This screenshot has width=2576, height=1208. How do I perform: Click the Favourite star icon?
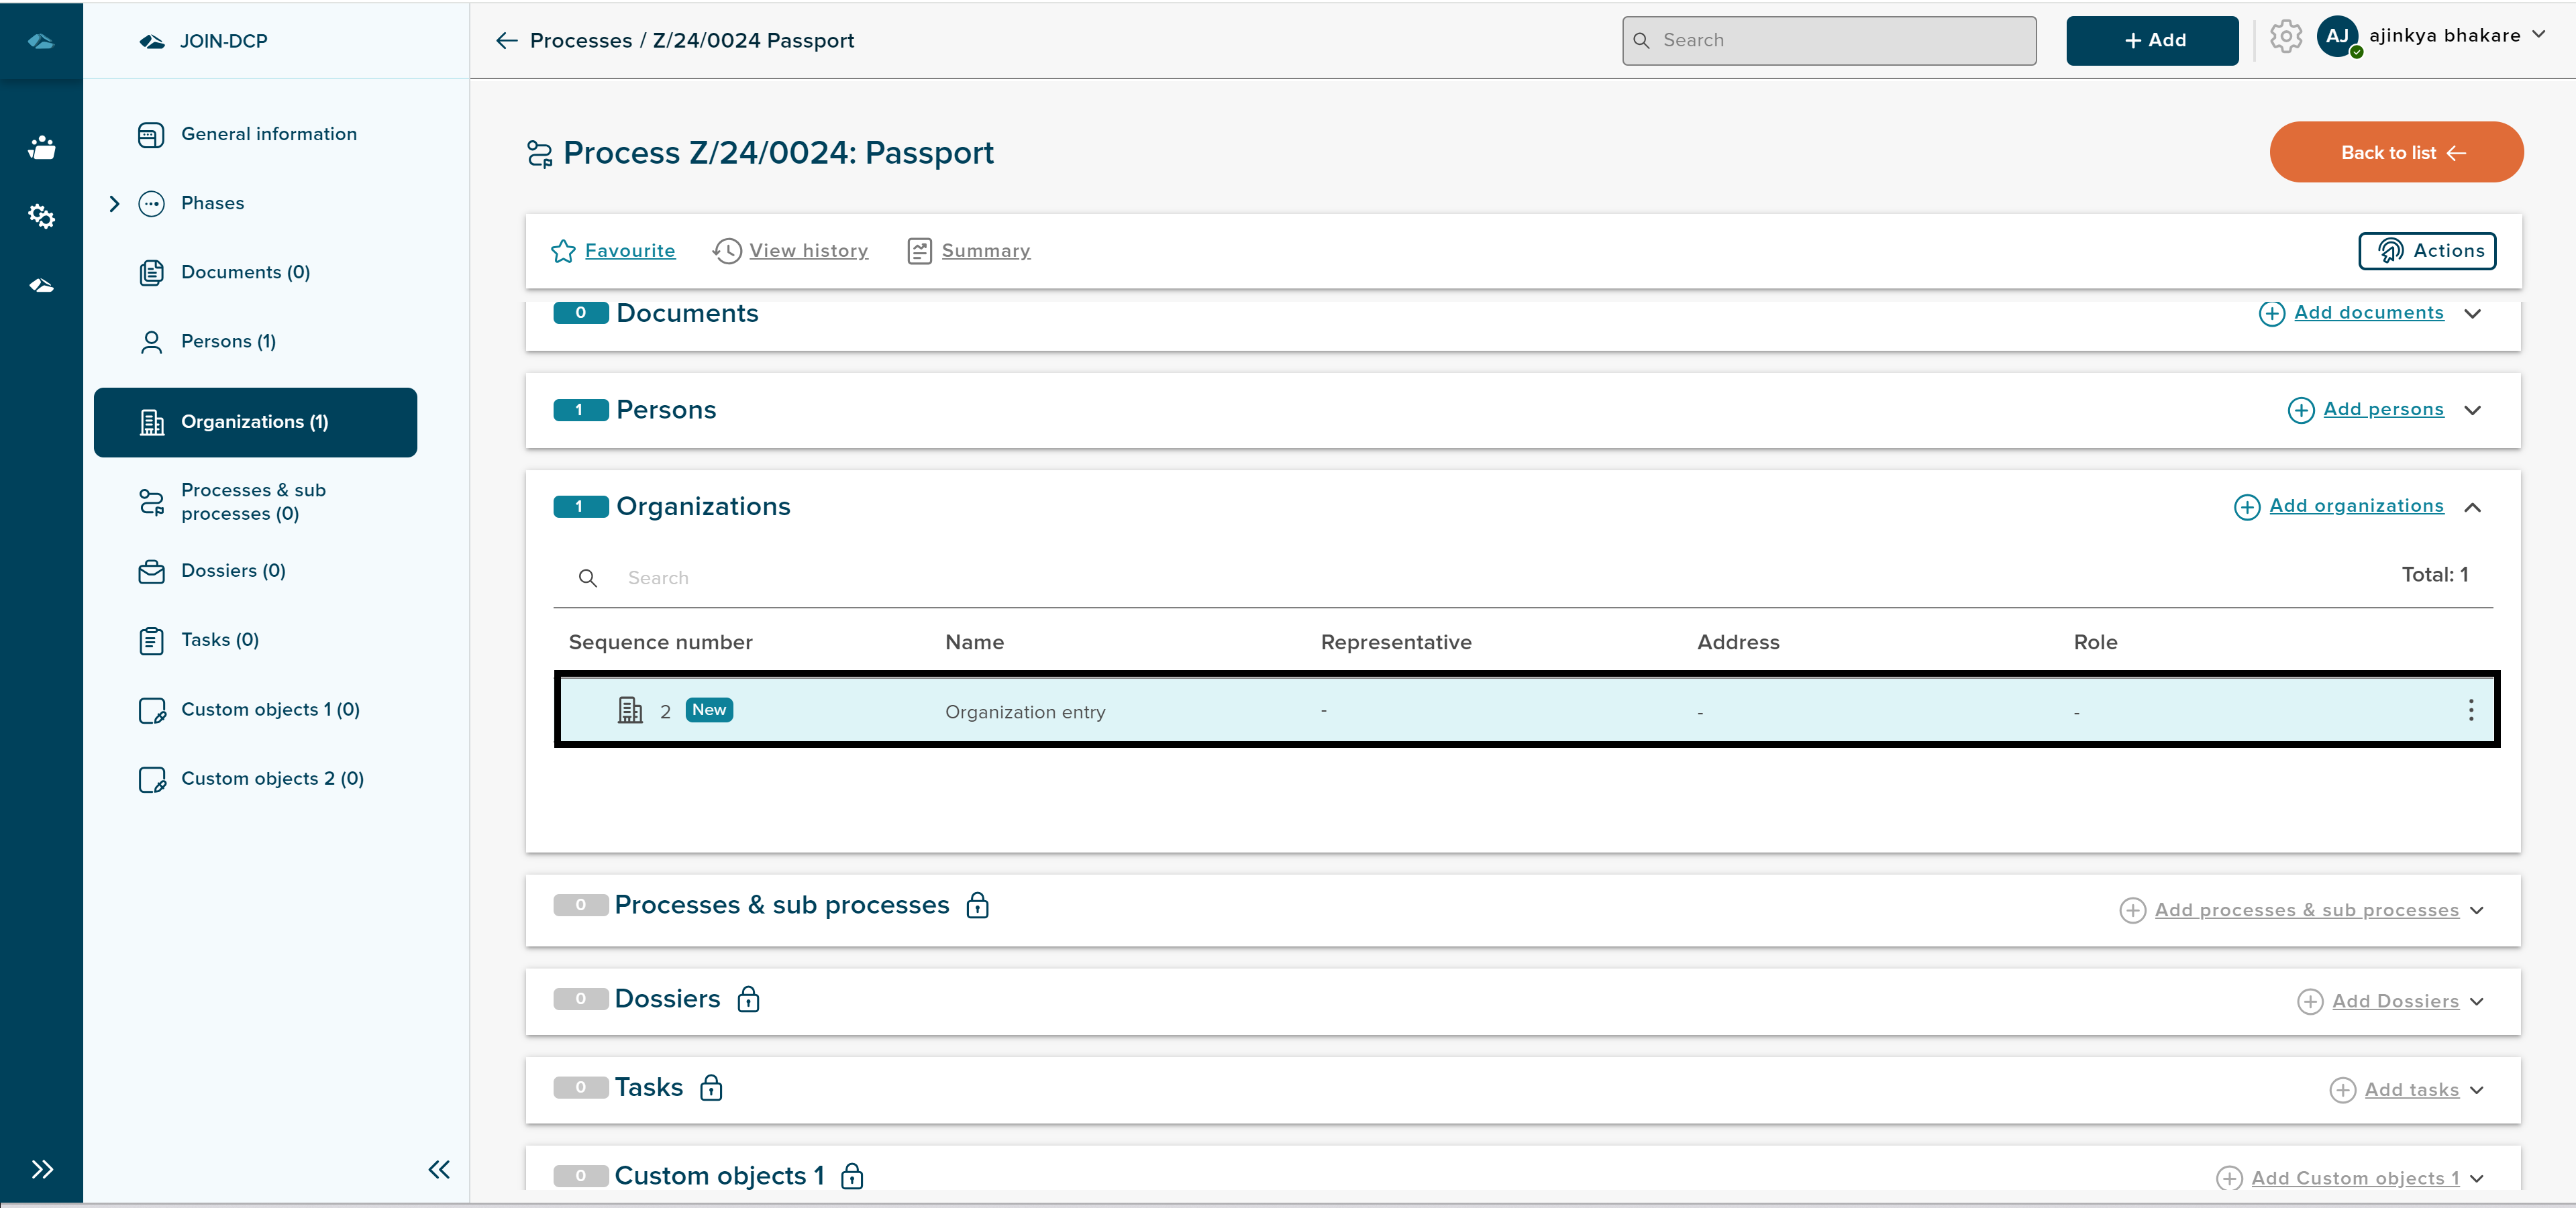pos(563,251)
